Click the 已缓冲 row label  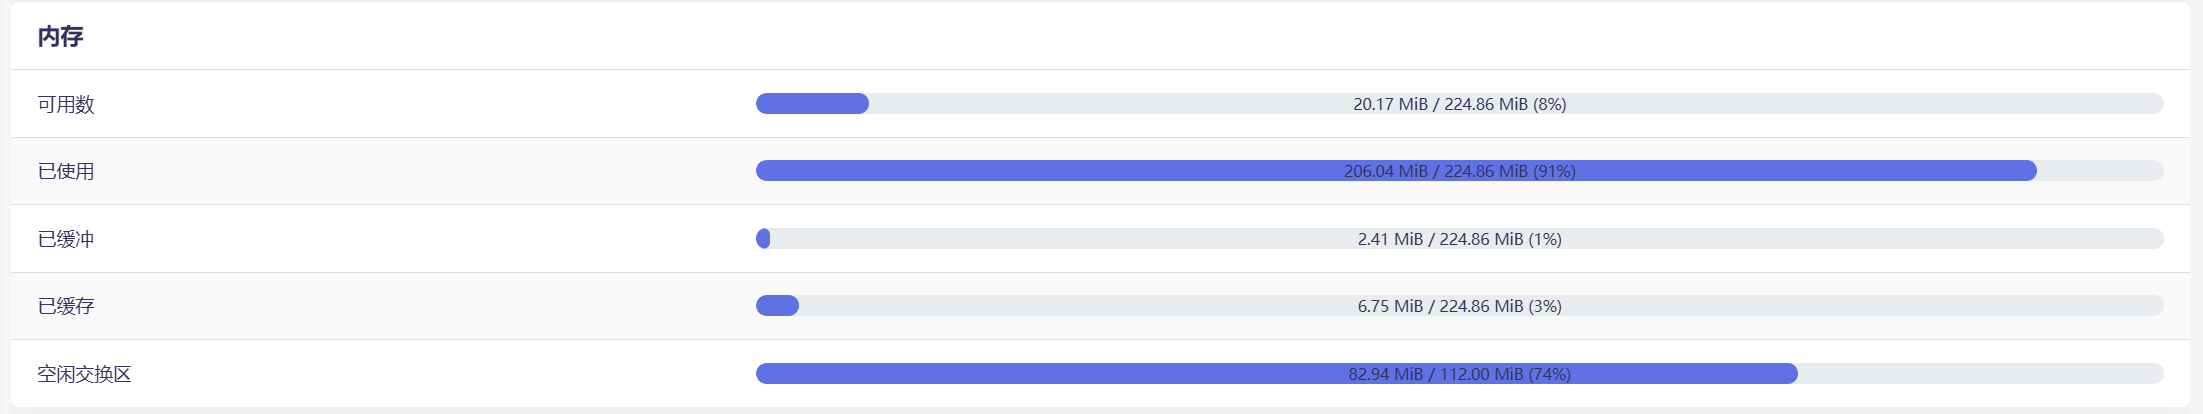[x=66, y=239]
